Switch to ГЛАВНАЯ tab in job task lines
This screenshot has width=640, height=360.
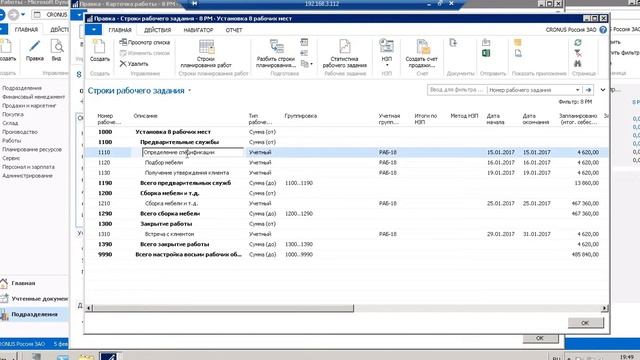(120, 30)
